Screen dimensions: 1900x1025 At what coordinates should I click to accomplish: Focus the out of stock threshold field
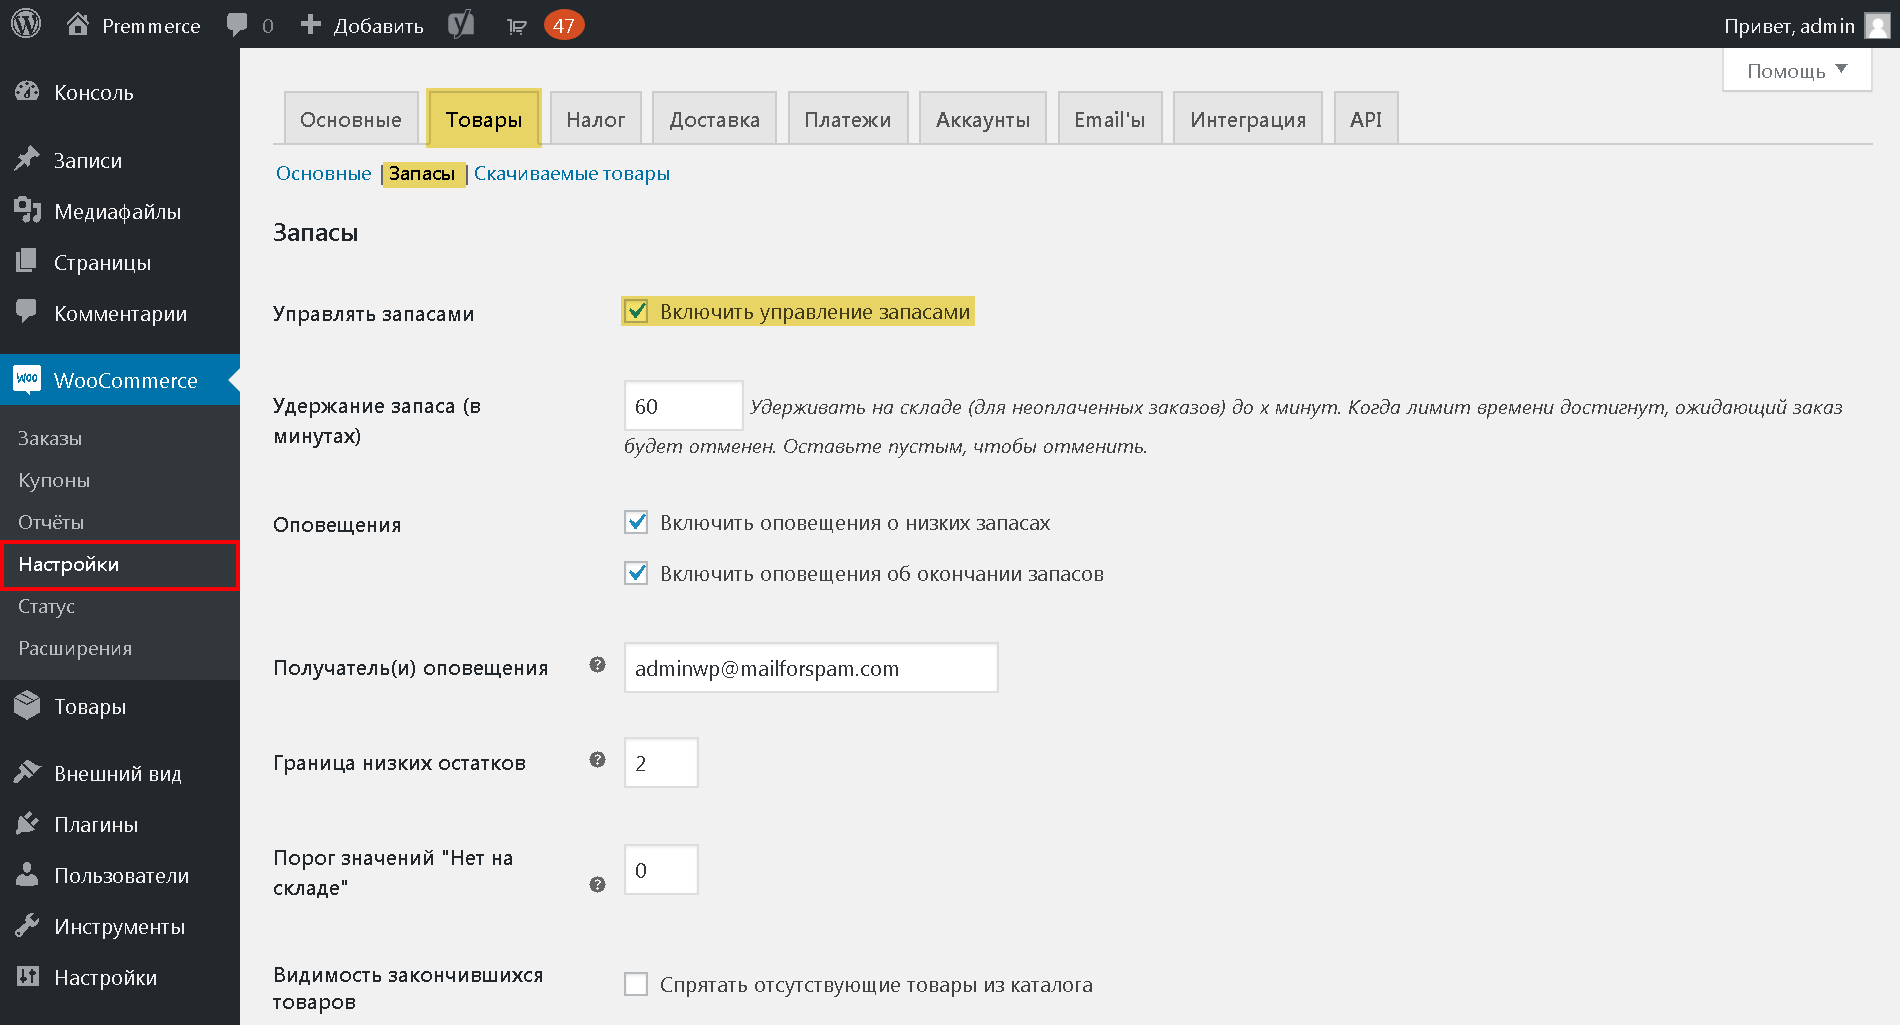[x=661, y=870]
